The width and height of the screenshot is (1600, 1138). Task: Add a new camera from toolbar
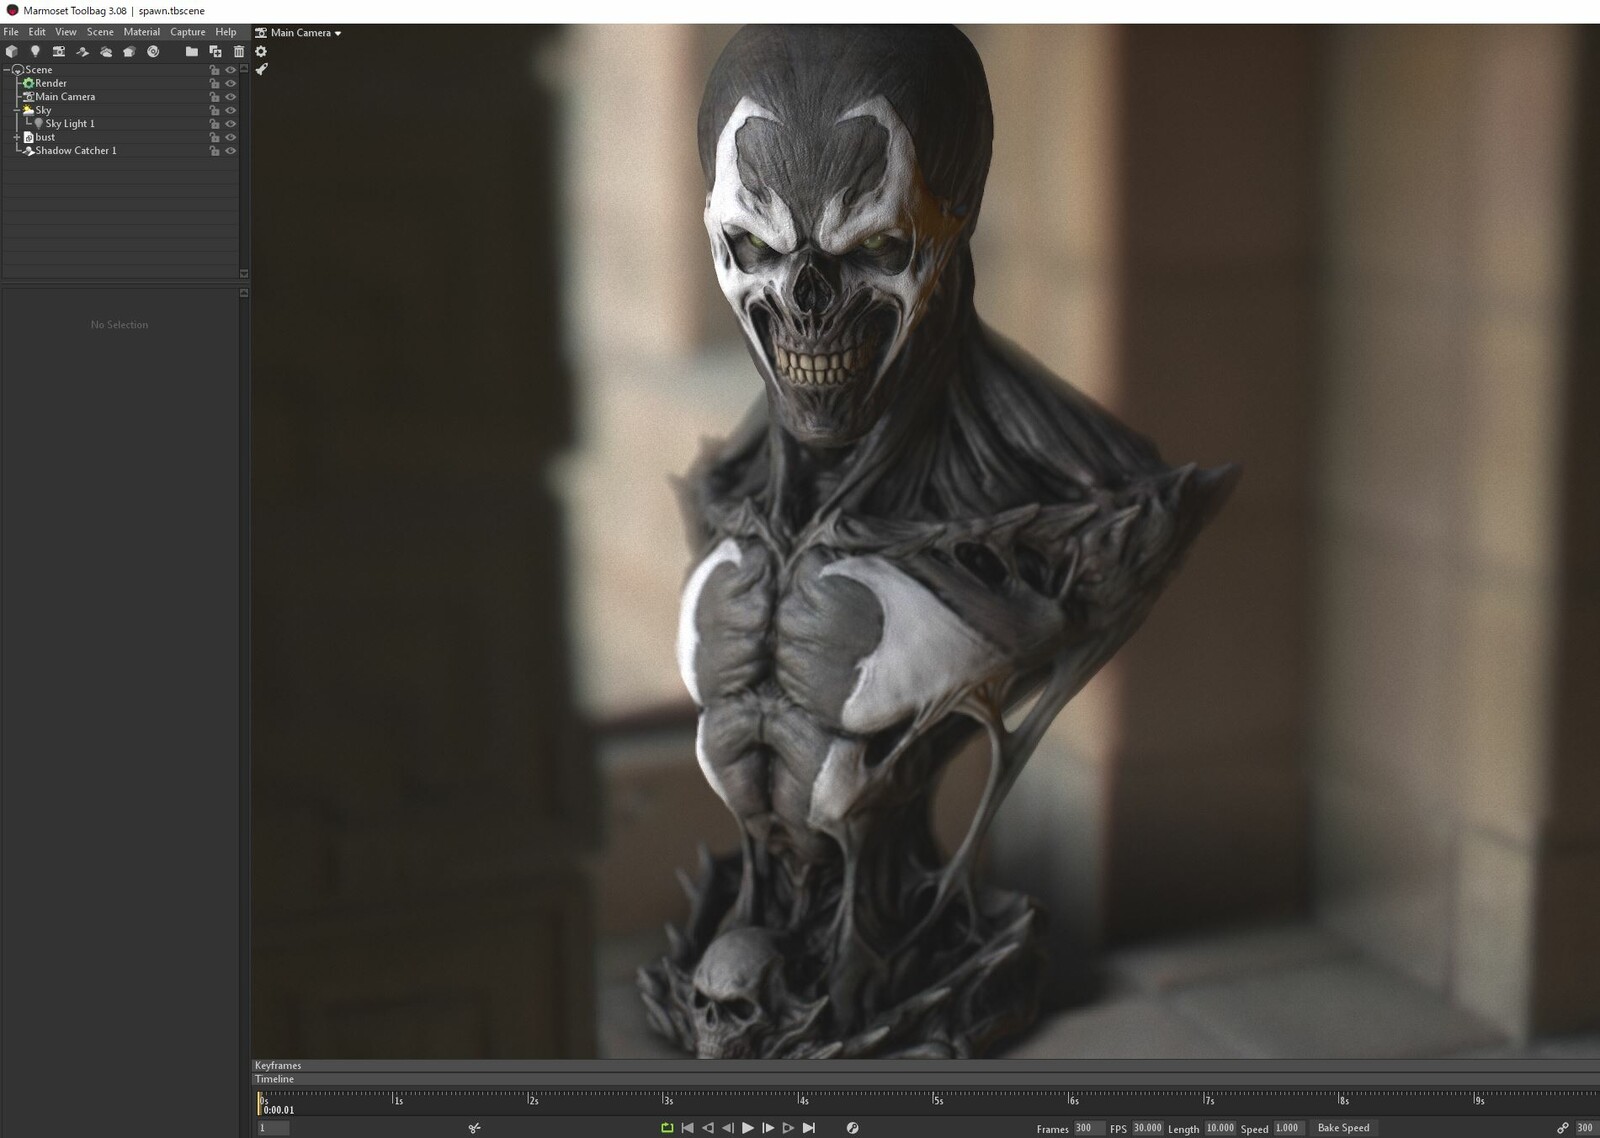[59, 51]
